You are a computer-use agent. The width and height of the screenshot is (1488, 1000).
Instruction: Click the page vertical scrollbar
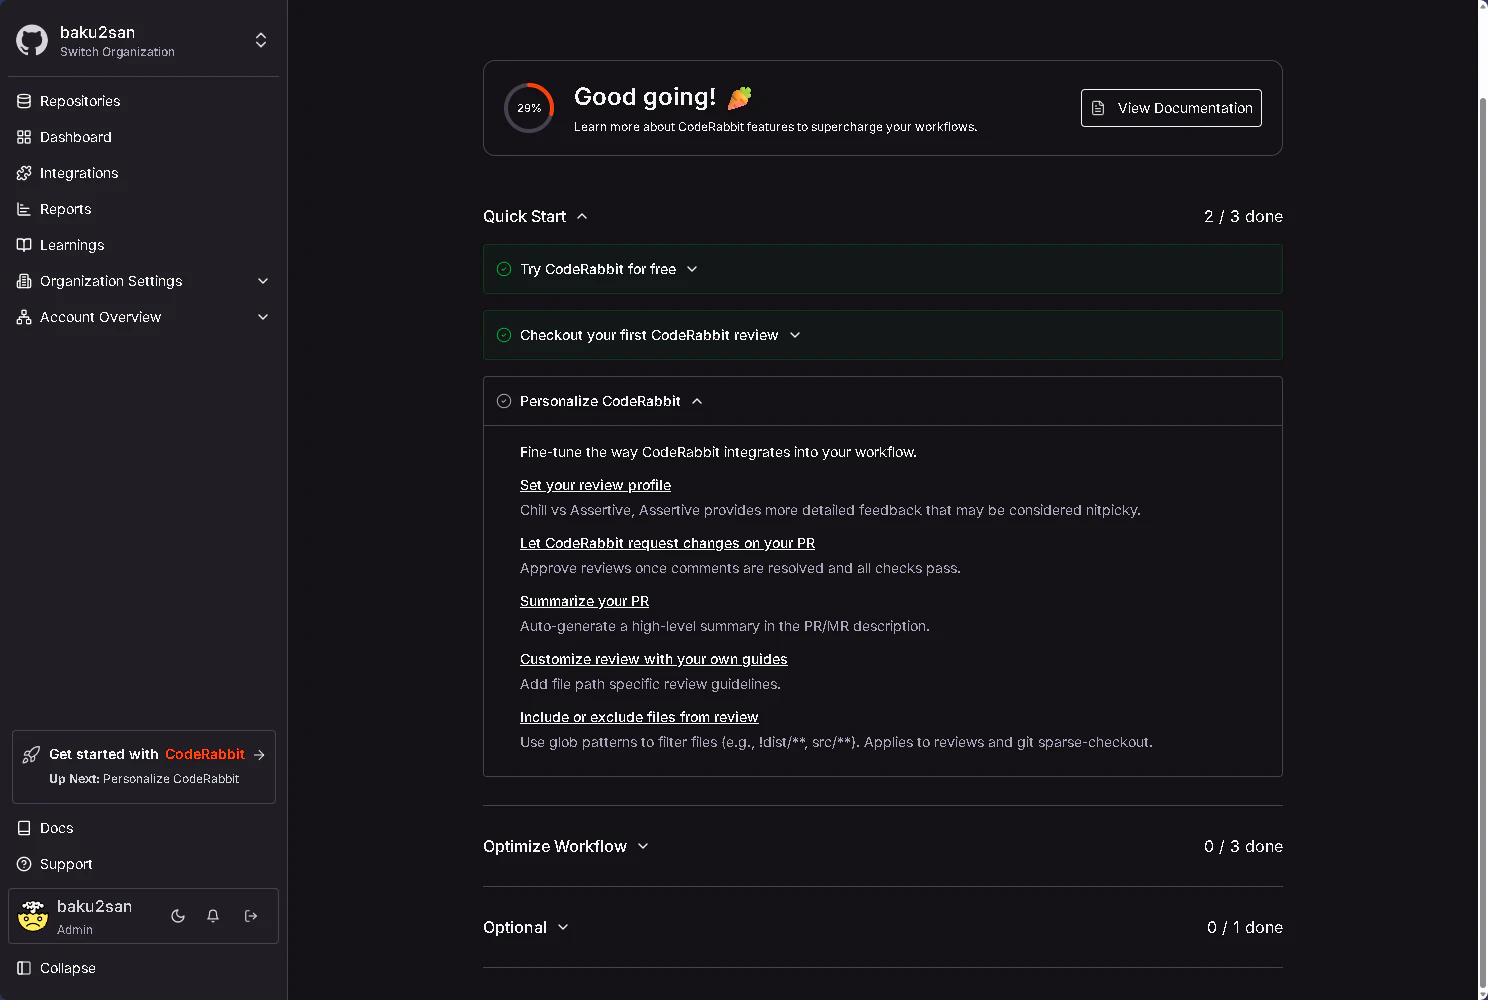1482,500
